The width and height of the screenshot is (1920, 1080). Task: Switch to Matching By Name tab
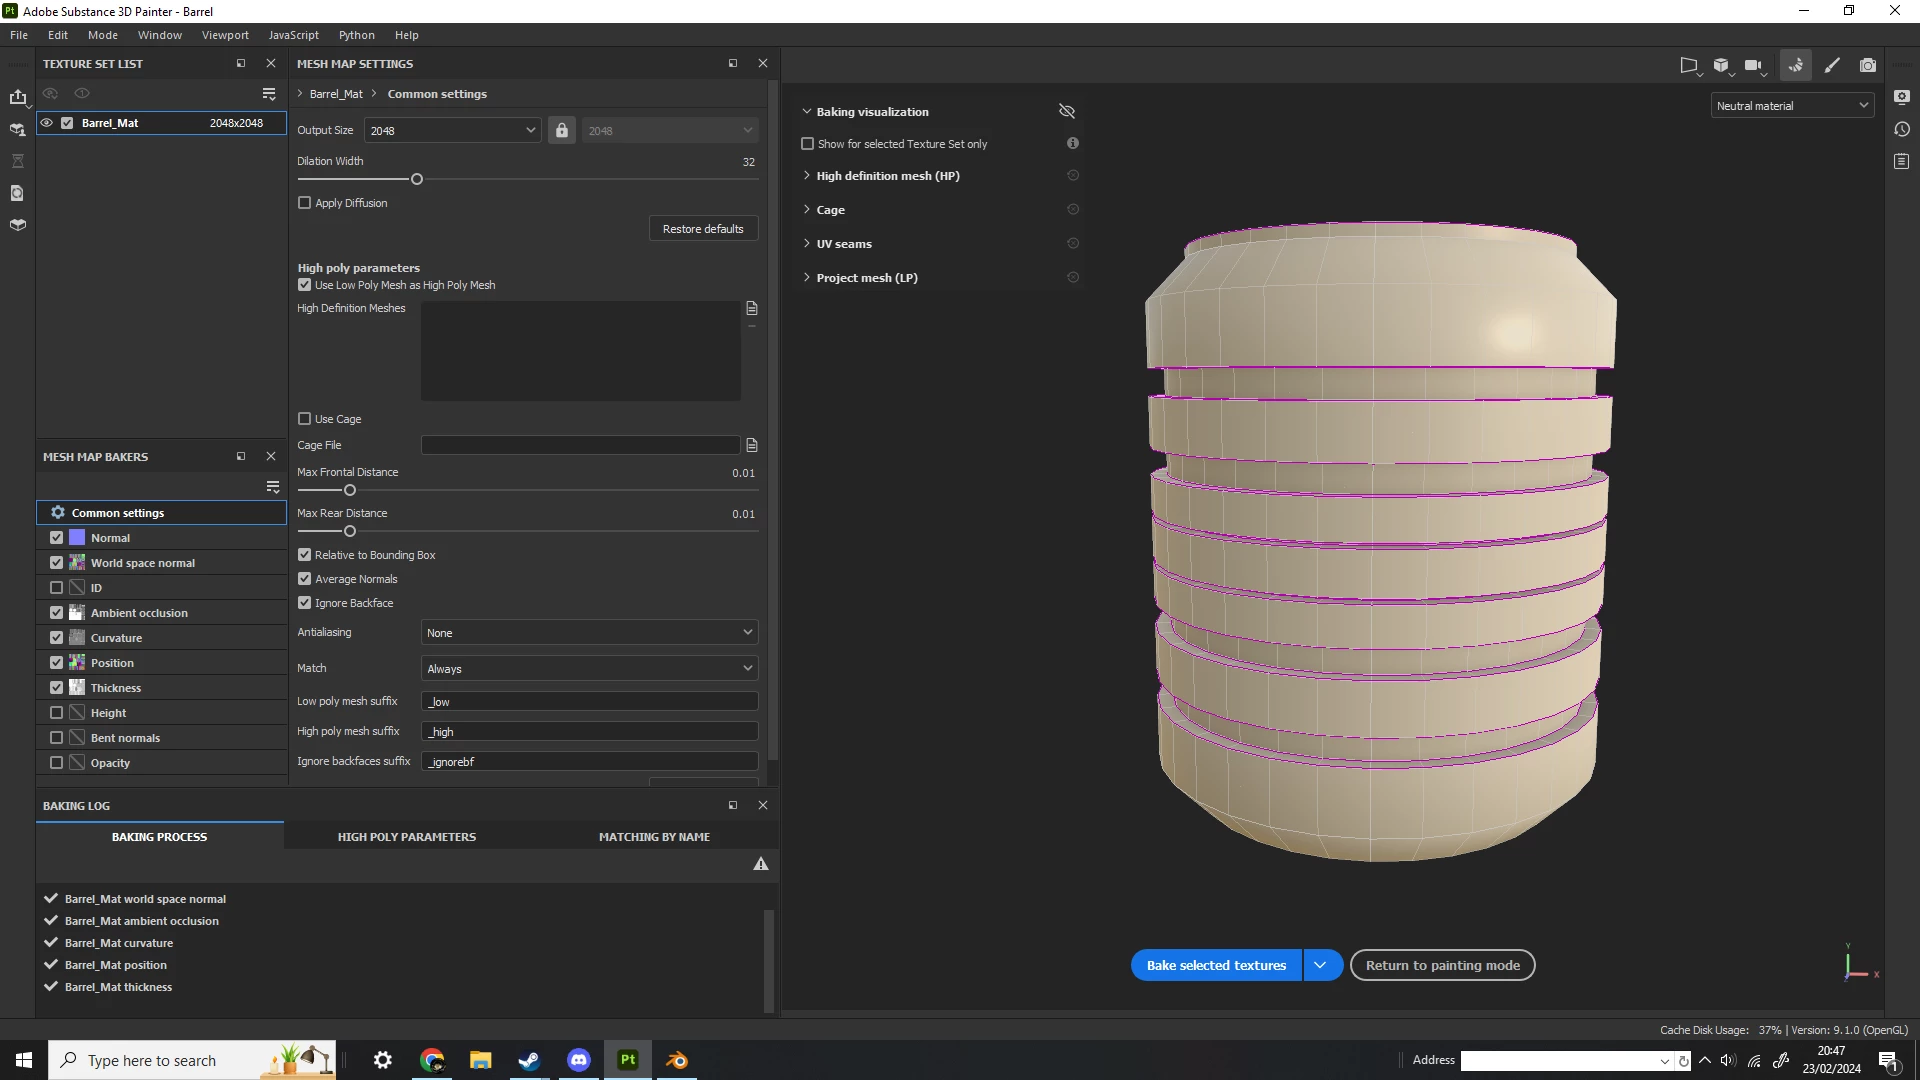pos(654,837)
